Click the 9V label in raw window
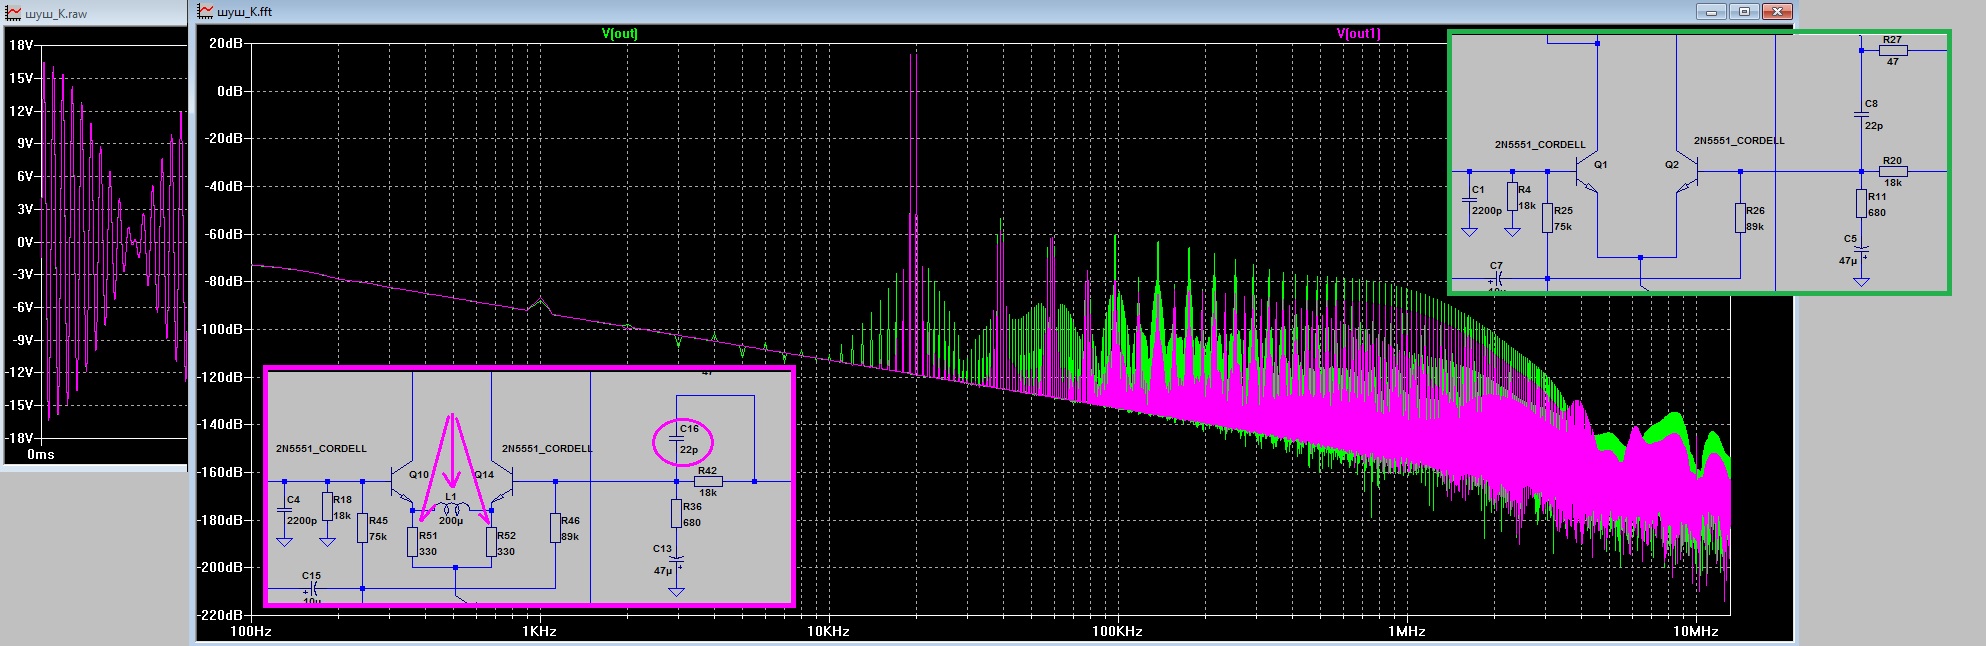1986x646 pixels. pos(24,143)
